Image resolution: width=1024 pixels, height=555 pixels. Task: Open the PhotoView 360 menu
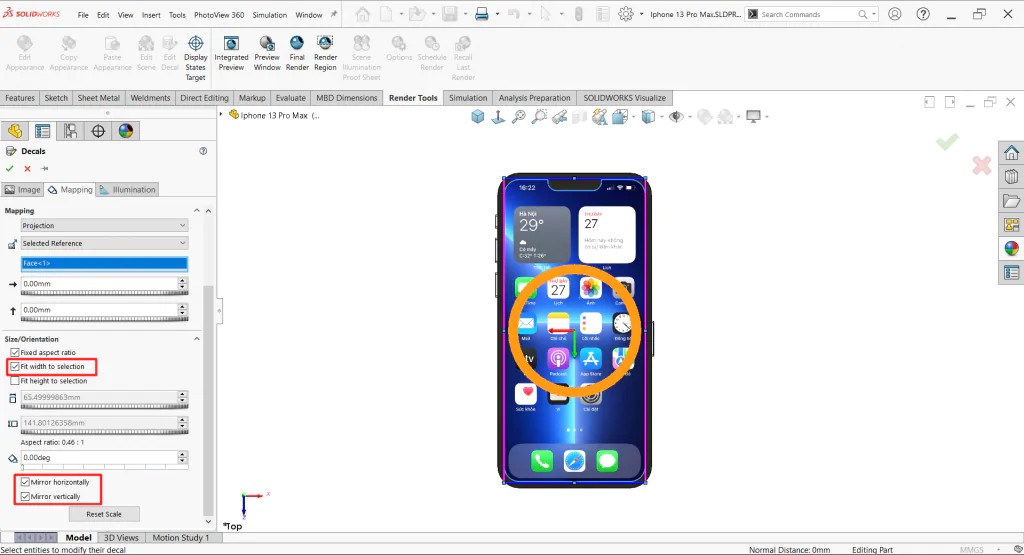pos(219,14)
